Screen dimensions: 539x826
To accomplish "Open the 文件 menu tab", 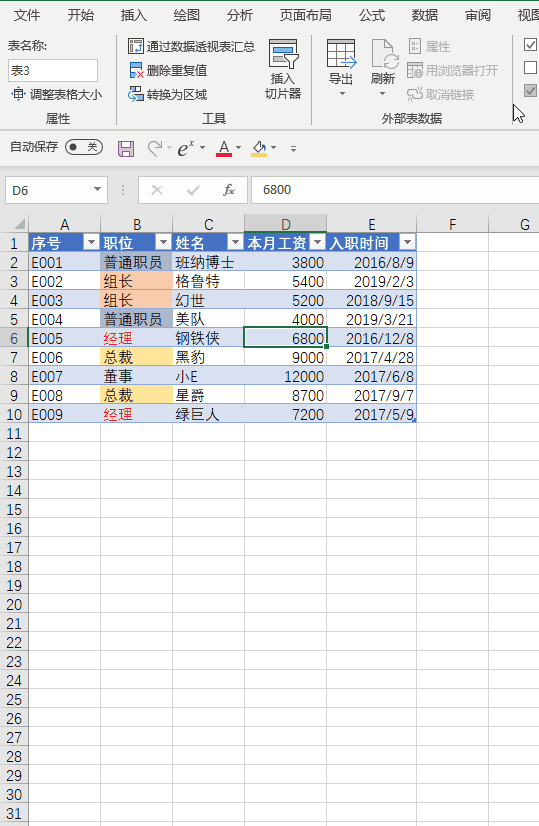I will pyautogui.click(x=27, y=15).
